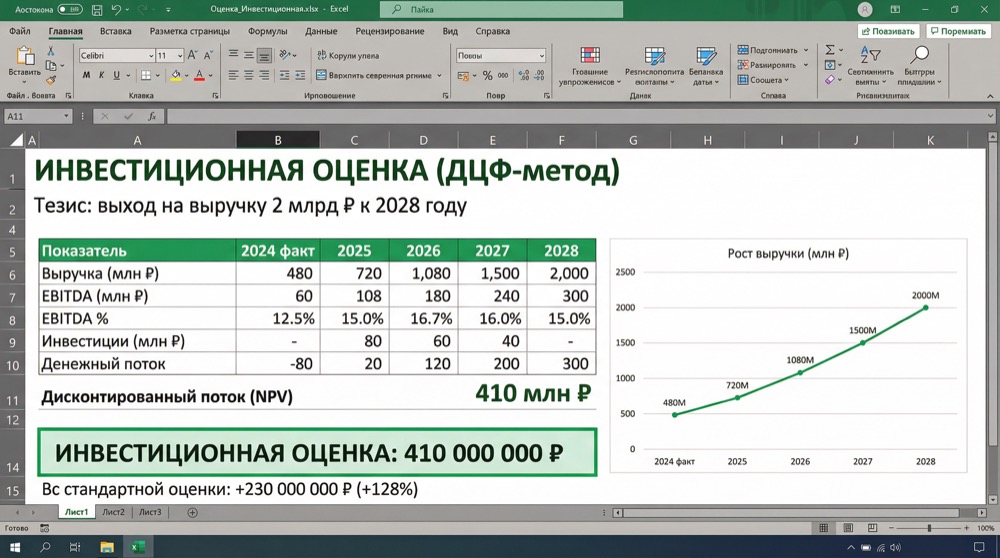Screen dimensions: 1000x558
Task: Toggle top vertical alignment
Action: point(233,55)
